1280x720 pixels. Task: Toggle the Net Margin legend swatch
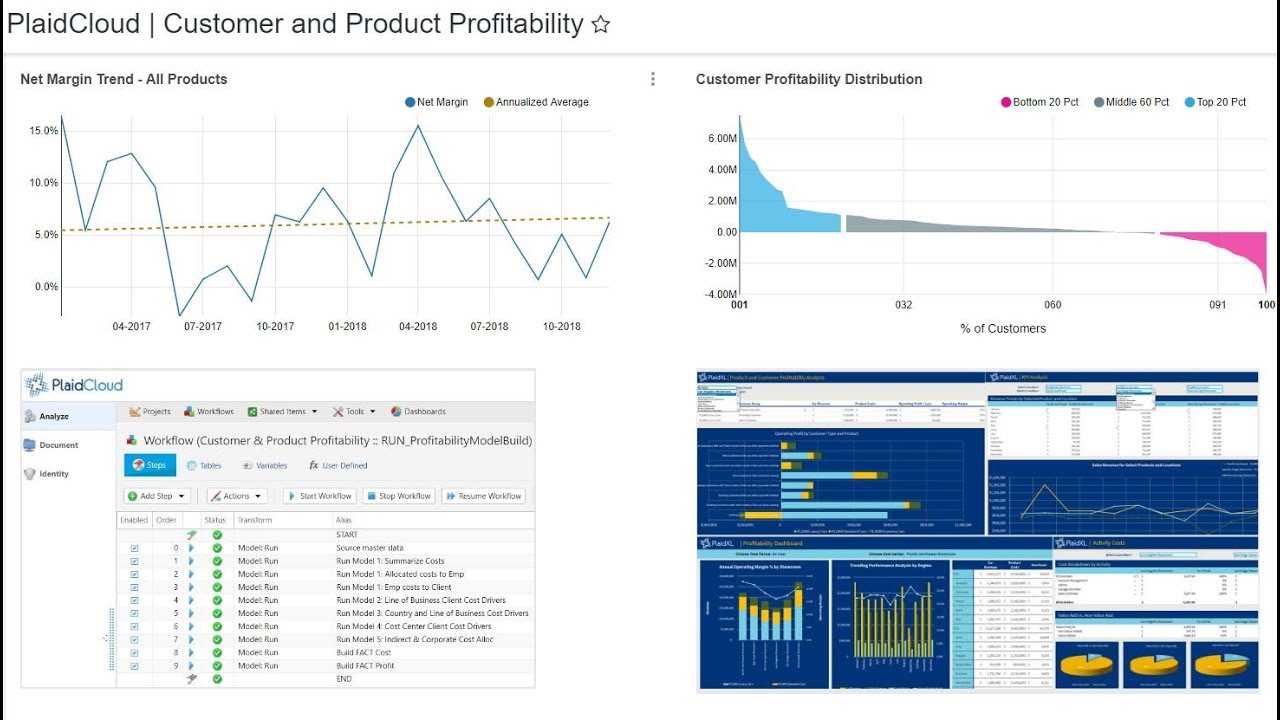coord(410,102)
